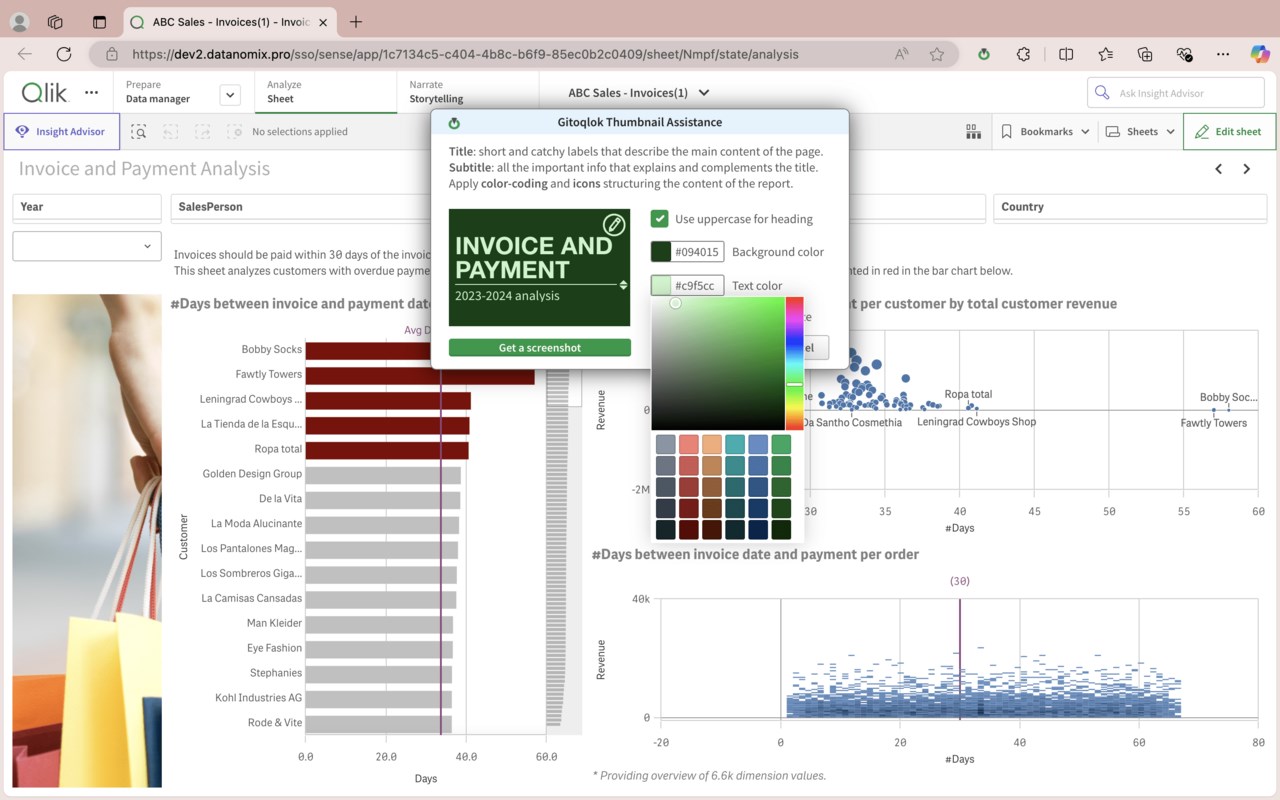Add this page to favorites with star

(936, 54)
